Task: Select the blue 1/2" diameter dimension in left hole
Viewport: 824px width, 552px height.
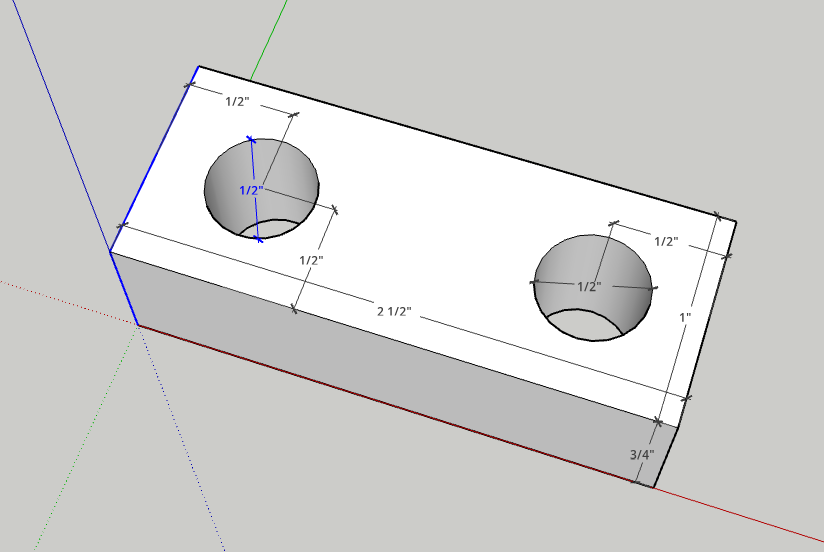Action: 250,189
